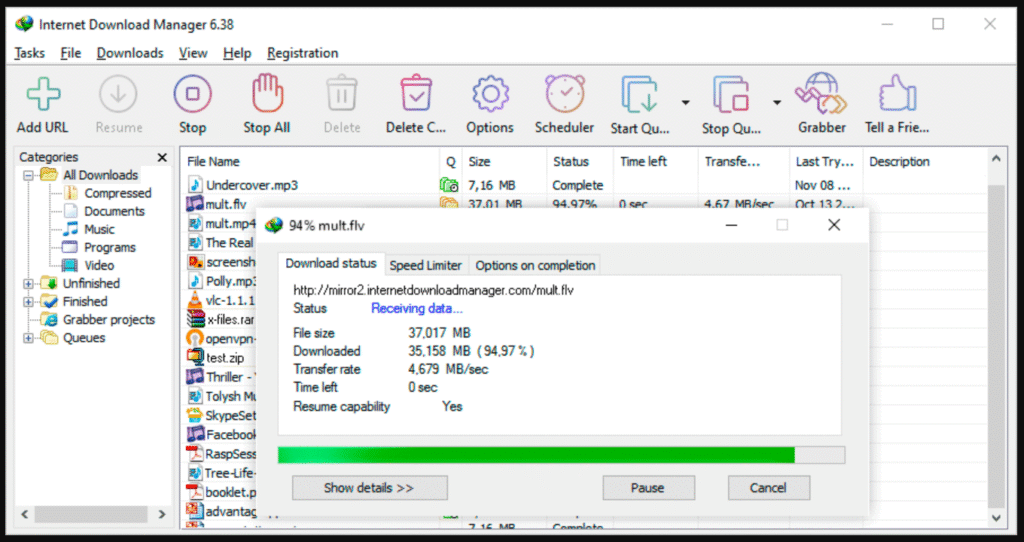Open the Scheduler clock icon

pos(564,95)
